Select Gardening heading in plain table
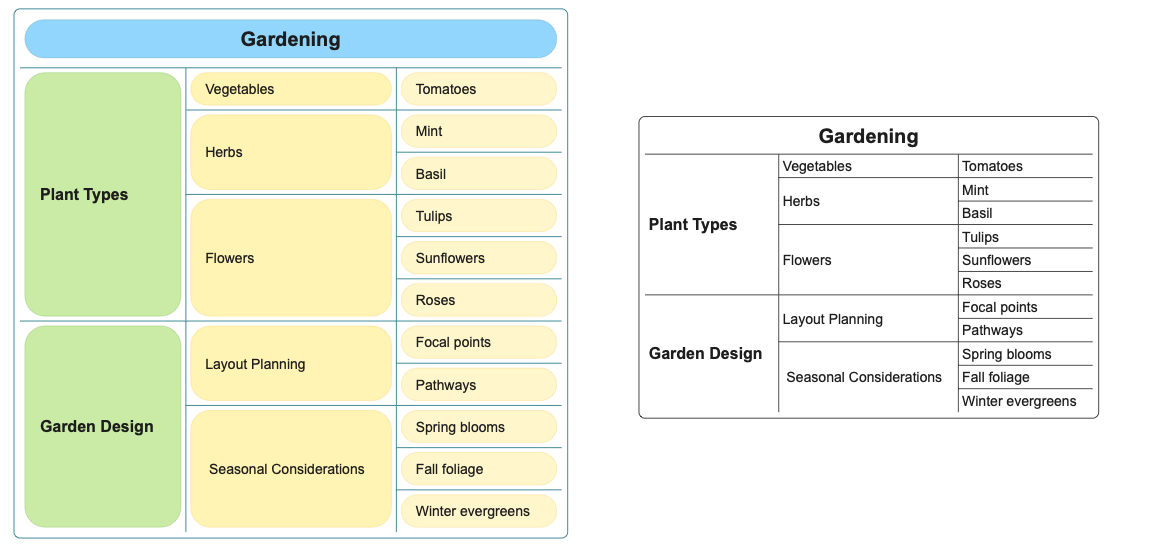Viewport: 1151px width, 558px height. click(868, 136)
